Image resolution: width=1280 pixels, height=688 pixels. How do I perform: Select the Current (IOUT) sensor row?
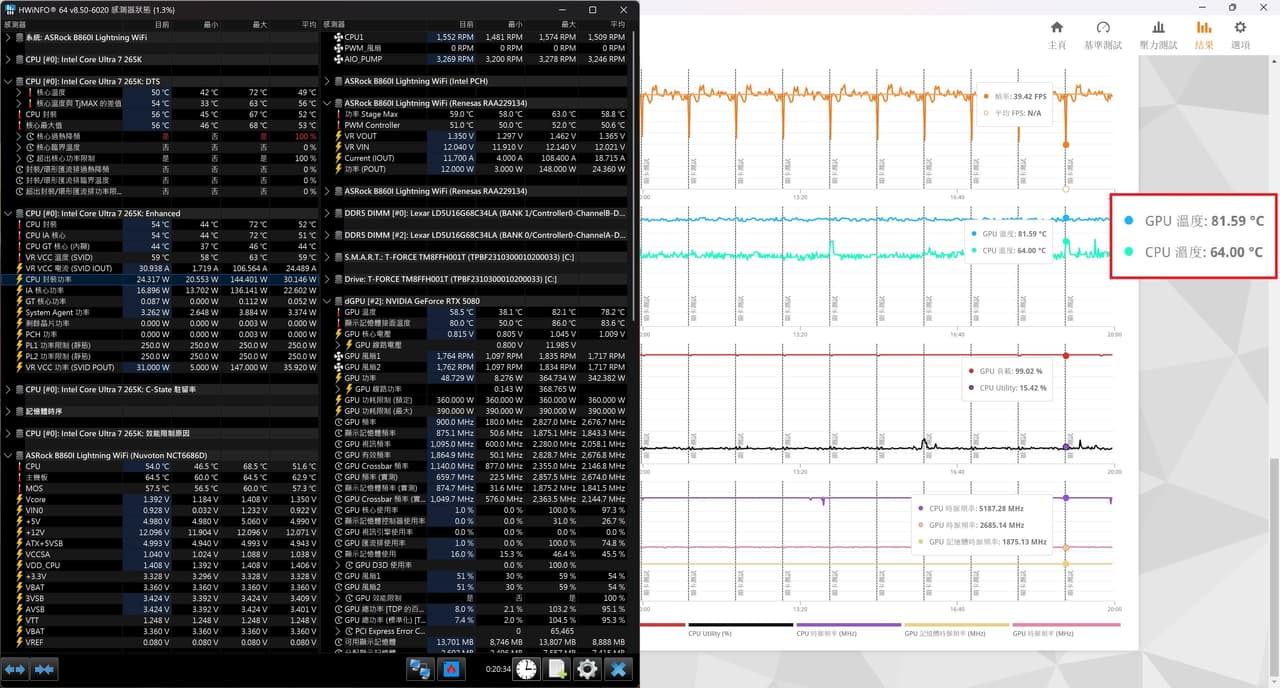(x=478, y=158)
